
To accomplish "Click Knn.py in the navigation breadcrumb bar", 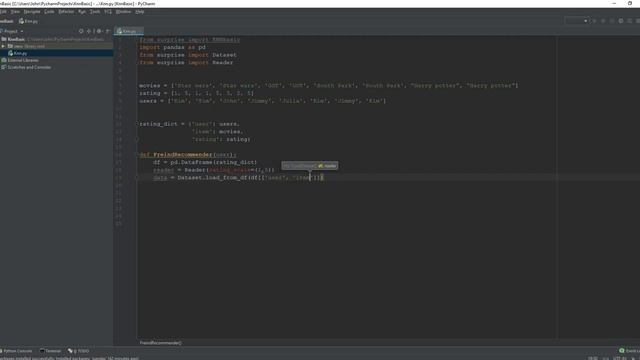I will pos(29,21).
